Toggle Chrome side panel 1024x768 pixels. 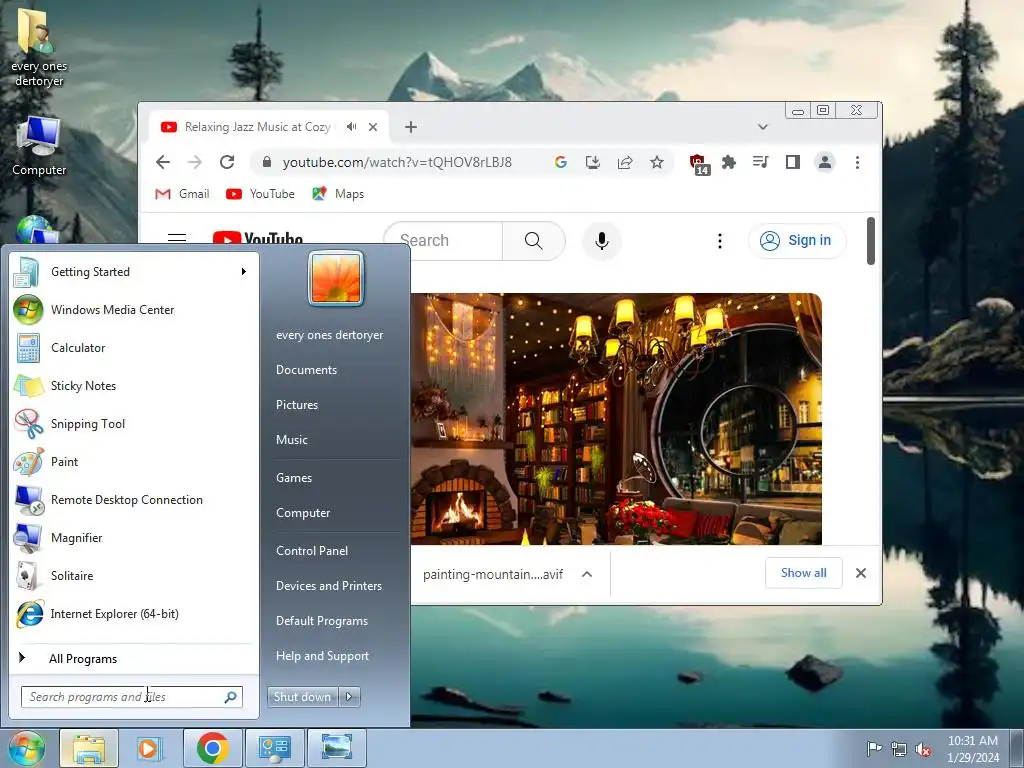click(x=793, y=162)
